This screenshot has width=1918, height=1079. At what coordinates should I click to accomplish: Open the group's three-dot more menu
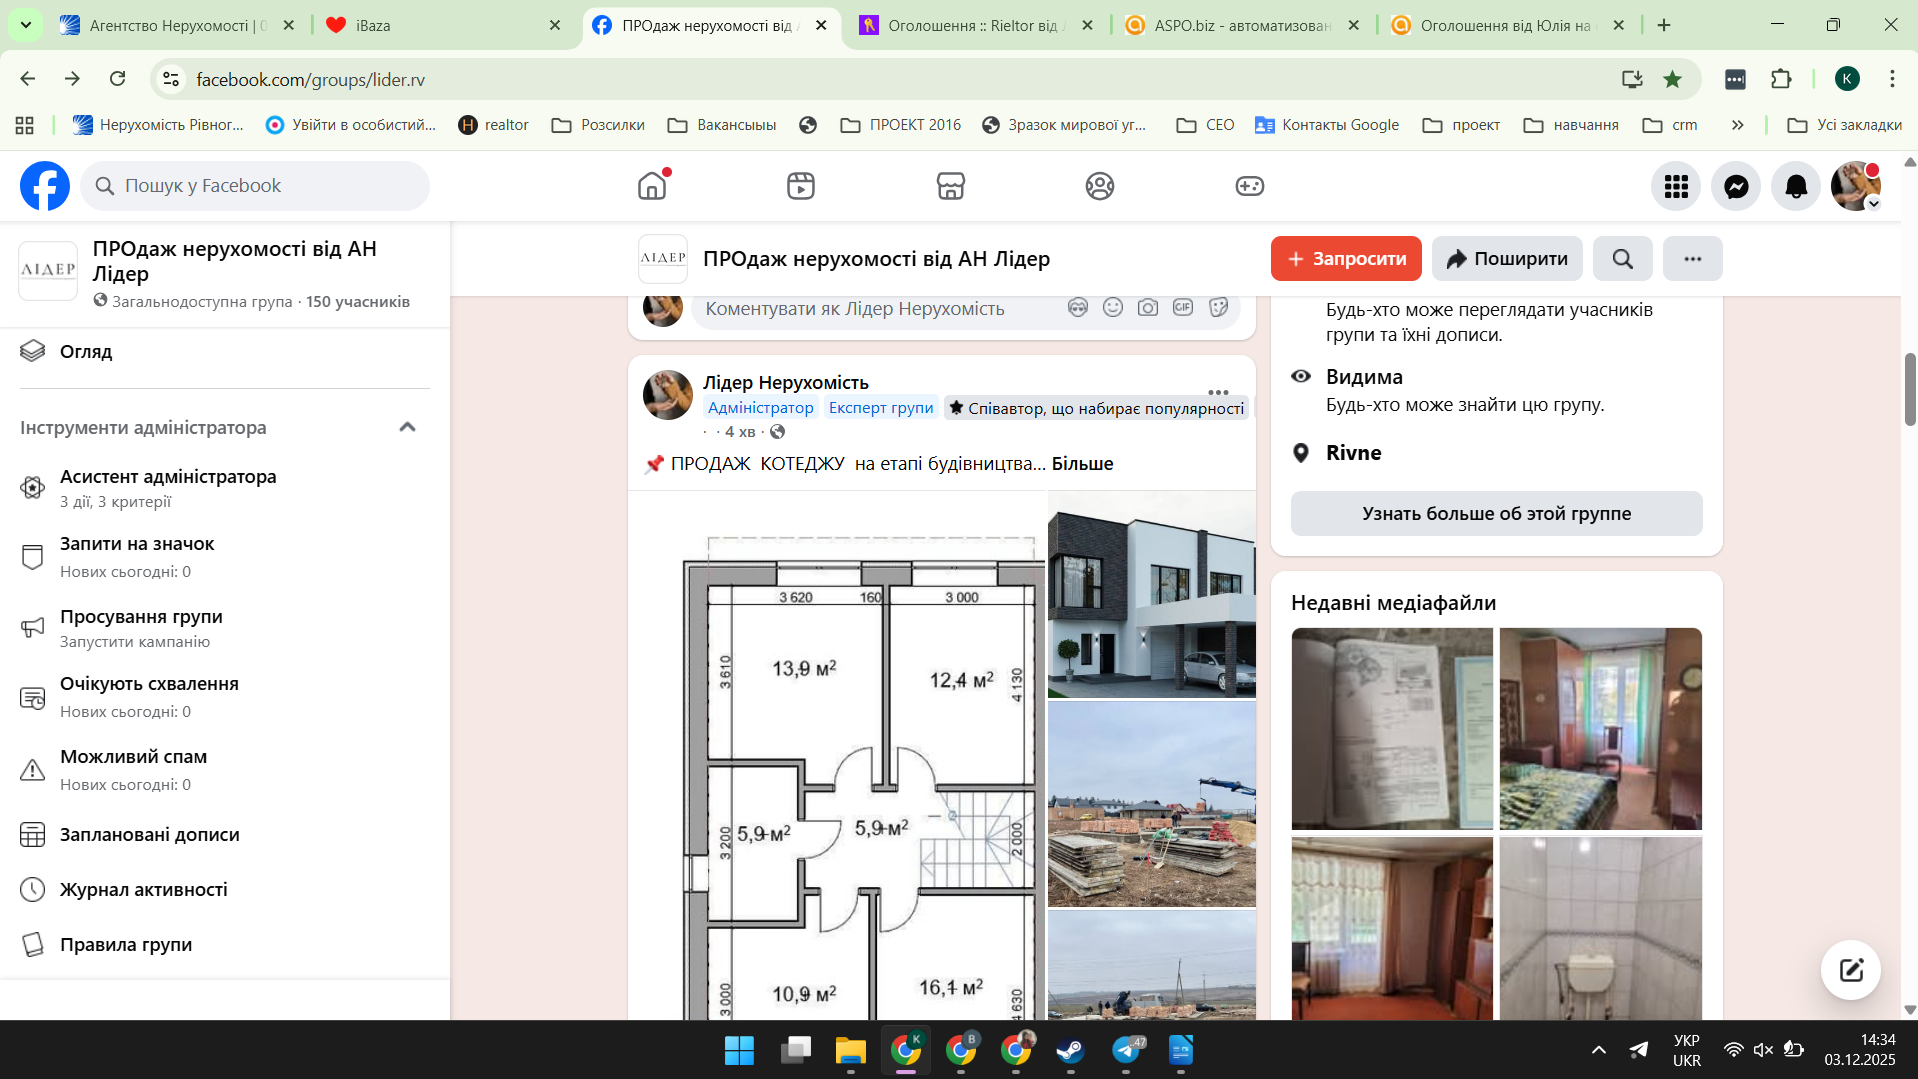tap(1692, 259)
